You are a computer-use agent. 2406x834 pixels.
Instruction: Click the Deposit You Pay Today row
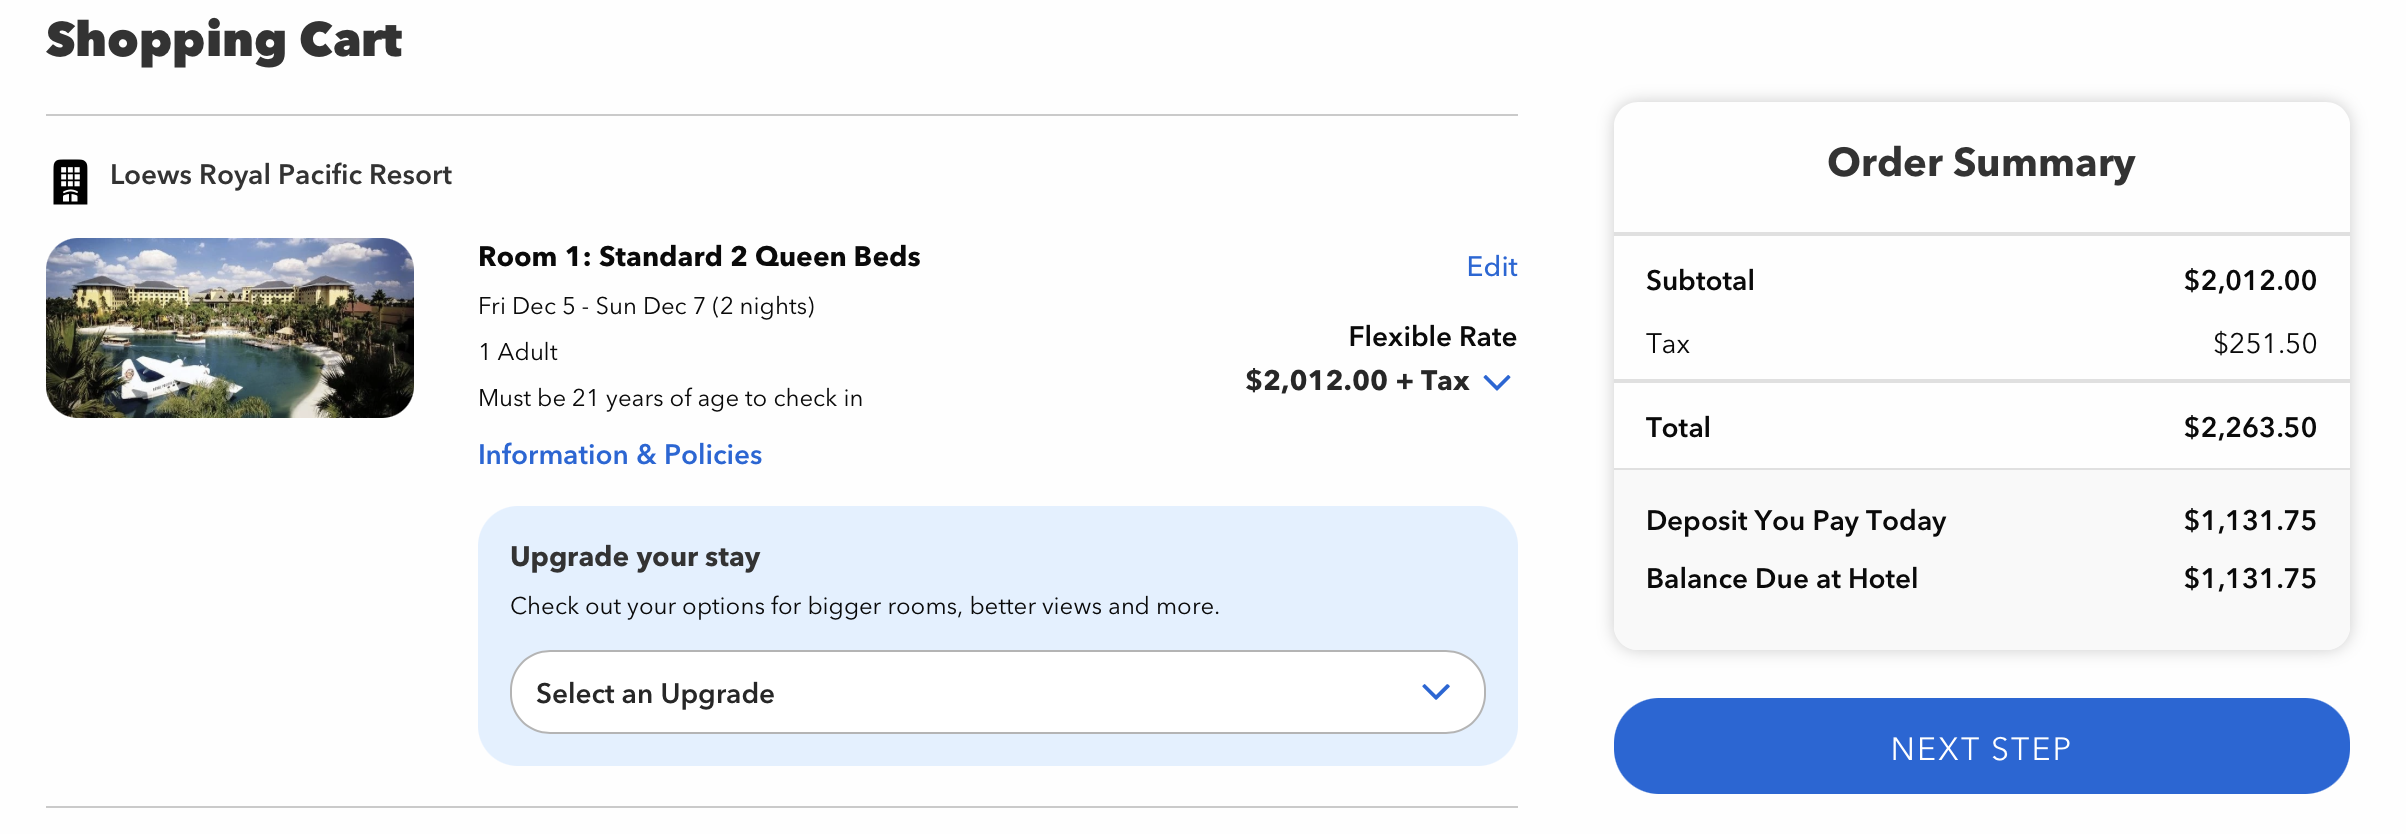tap(1981, 521)
